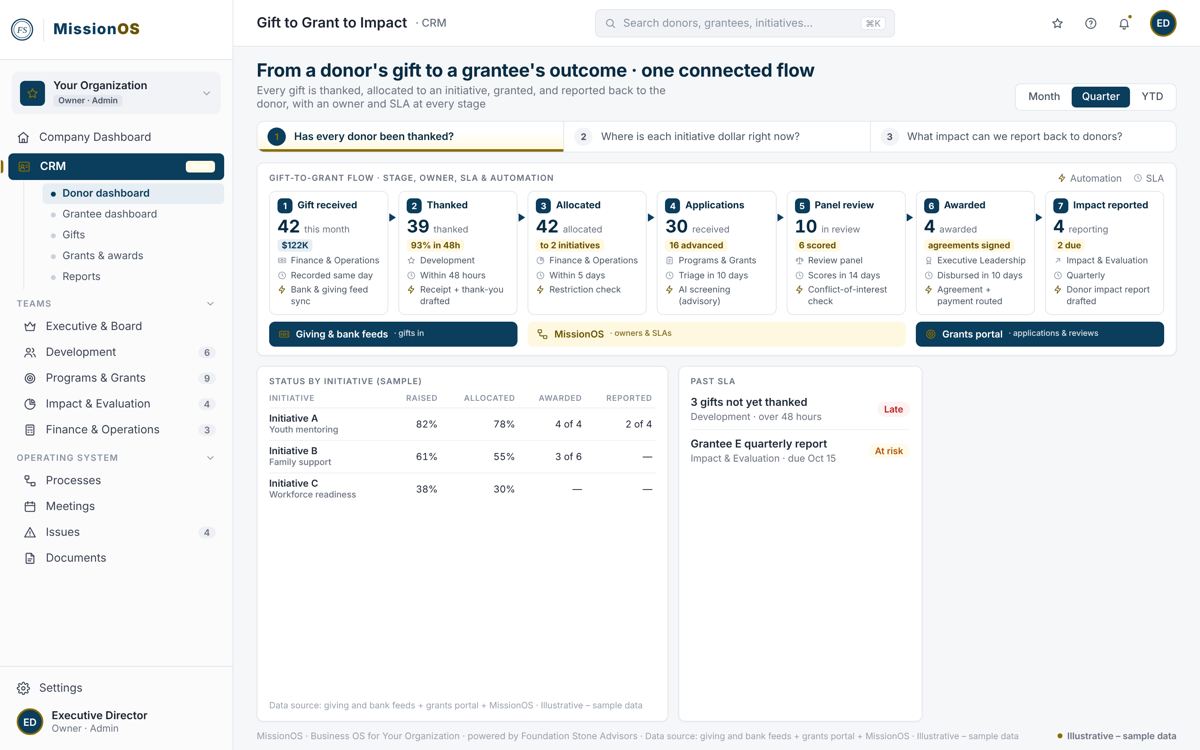The width and height of the screenshot is (1200, 750).
Task: Open Gifts in CRM submenu
Action: tap(133, 235)
